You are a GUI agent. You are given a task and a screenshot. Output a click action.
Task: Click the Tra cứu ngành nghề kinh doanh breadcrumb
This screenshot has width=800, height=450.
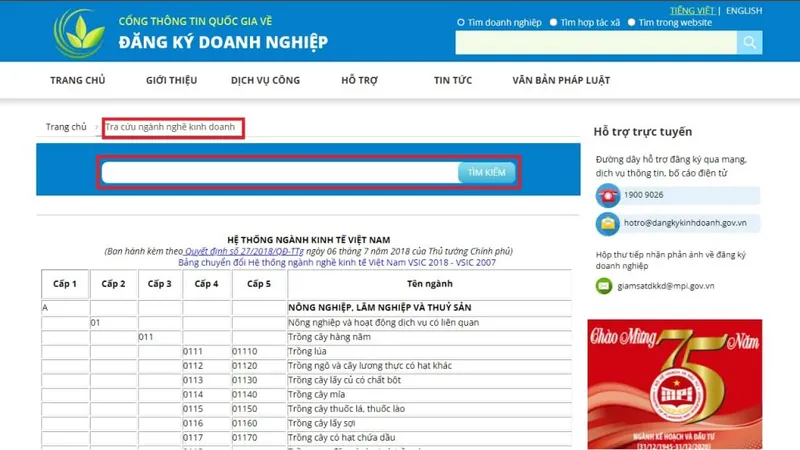(x=170, y=127)
